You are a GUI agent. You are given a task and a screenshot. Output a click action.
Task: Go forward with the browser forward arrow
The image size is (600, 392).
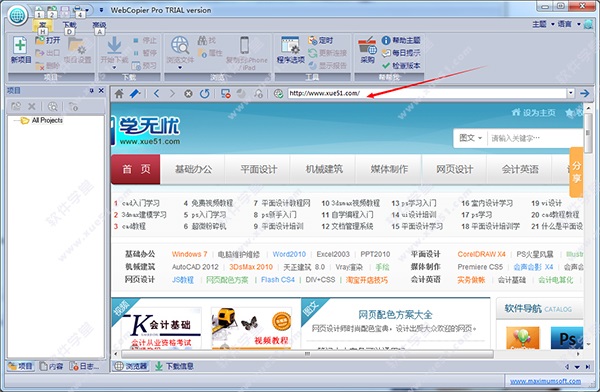[172, 93]
